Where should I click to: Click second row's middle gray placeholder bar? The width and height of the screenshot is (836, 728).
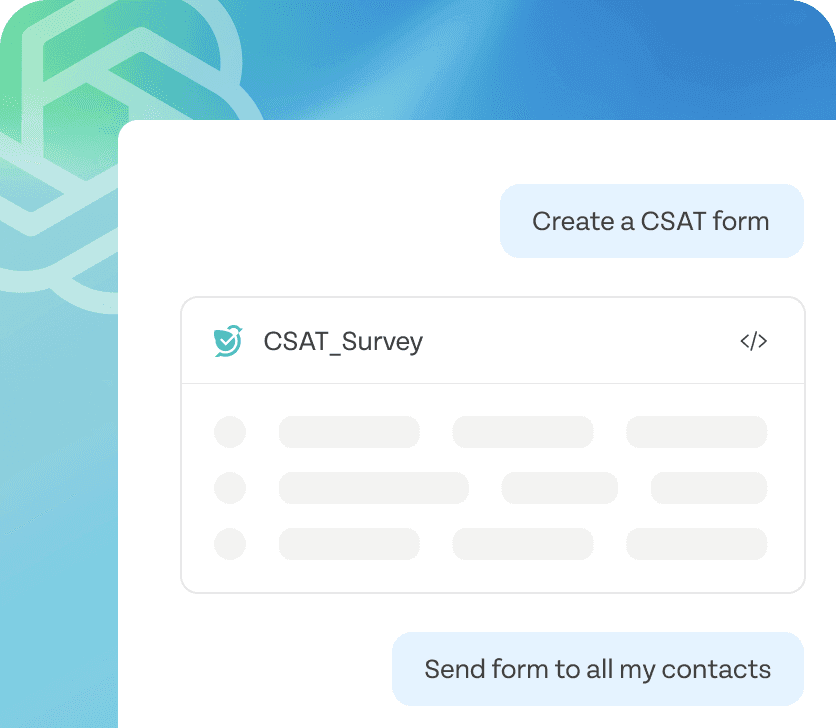(x=560, y=488)
